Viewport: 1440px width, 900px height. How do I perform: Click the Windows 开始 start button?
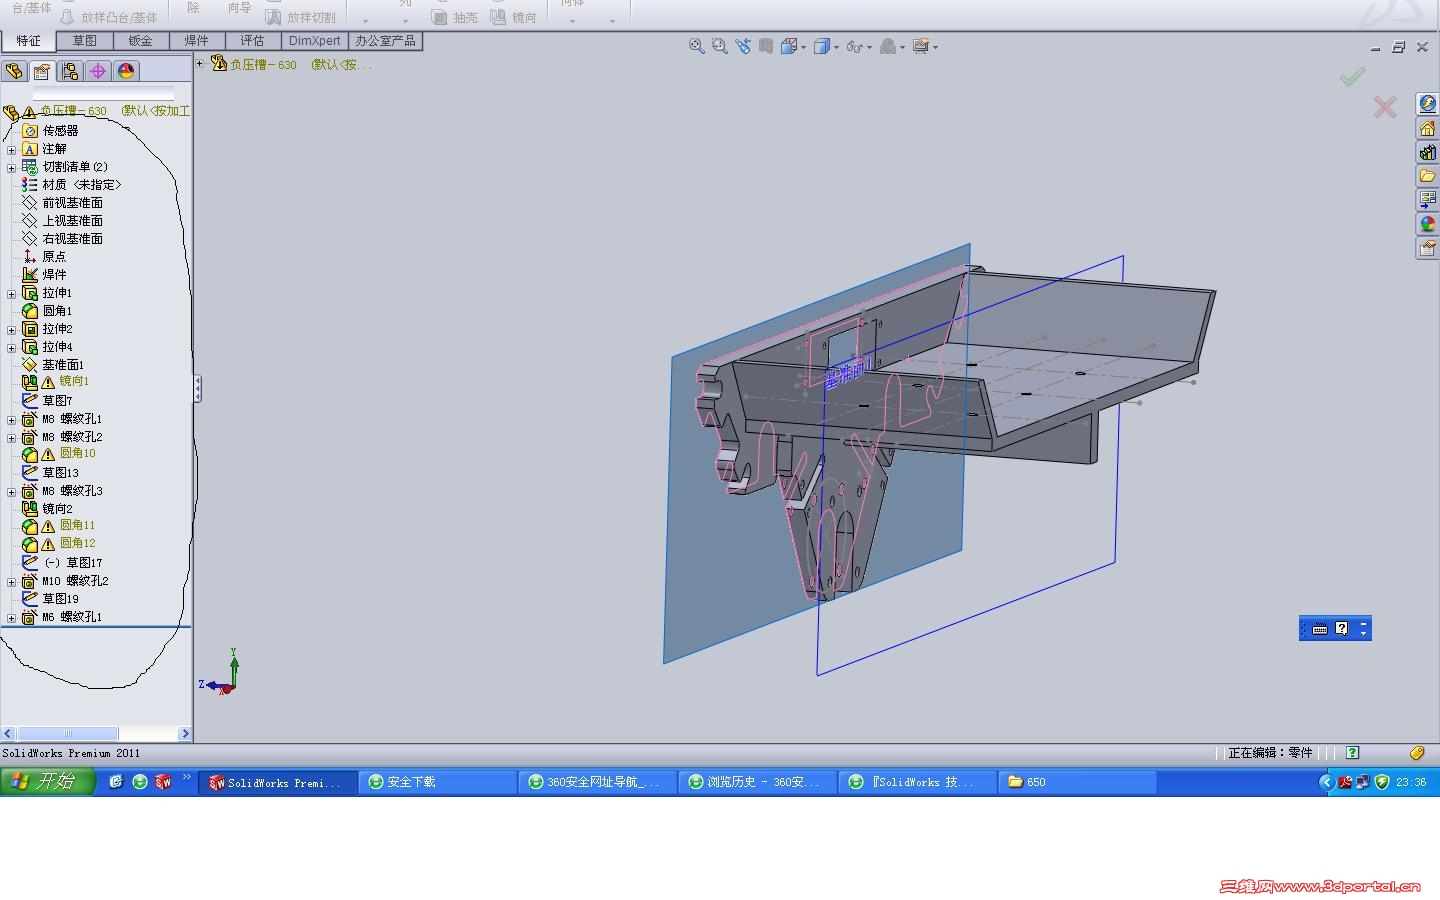coord(47,782)
